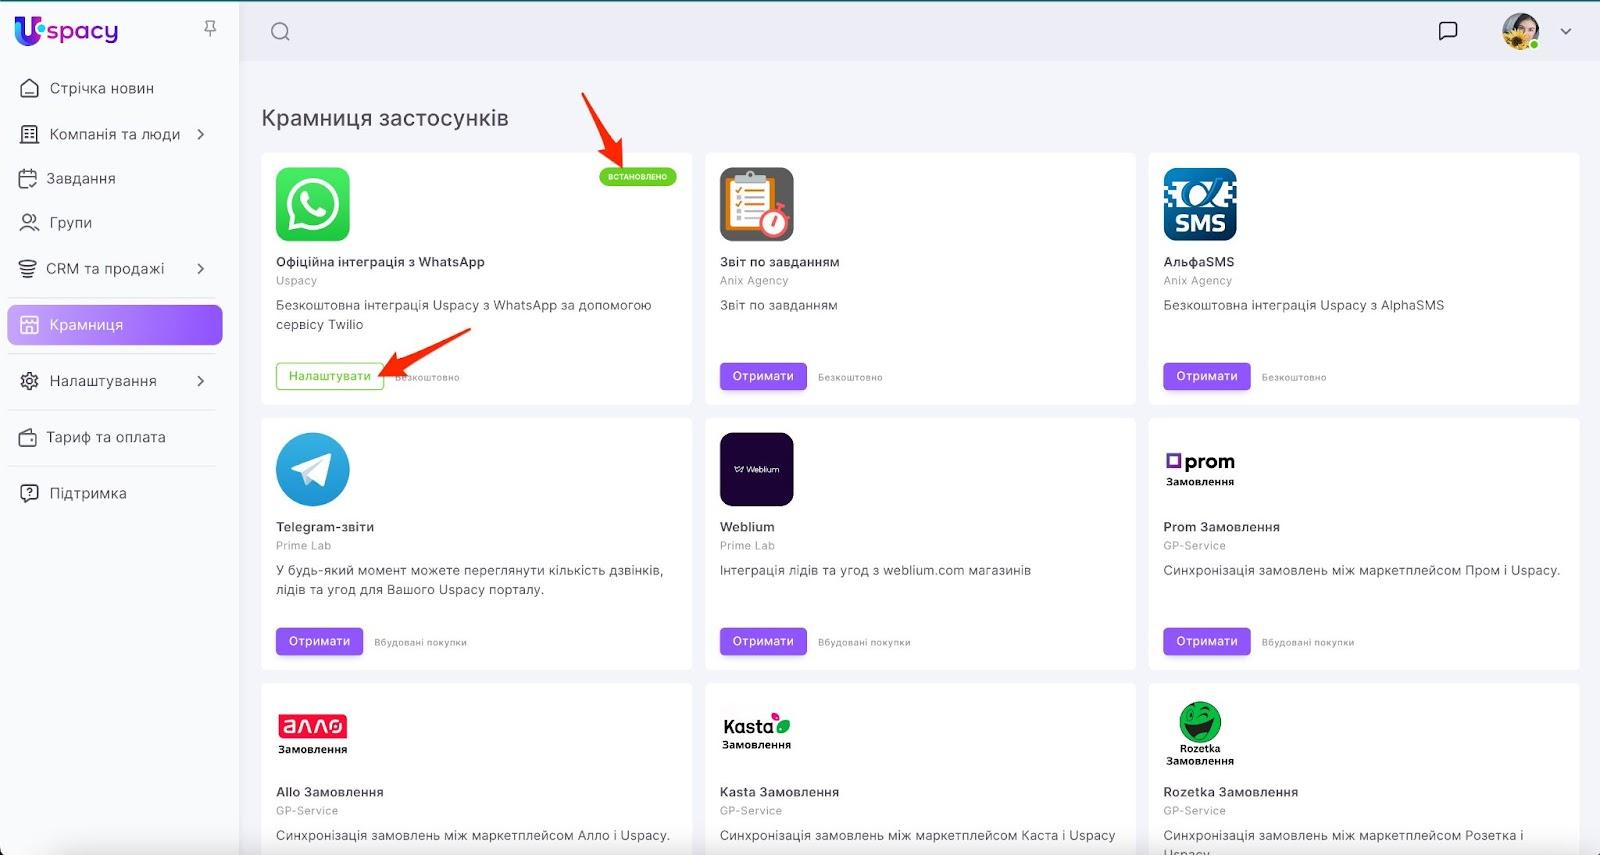Expand Компанія та люди submenu chevron
Screen dimensions: 1600x855
pos(201,134)
